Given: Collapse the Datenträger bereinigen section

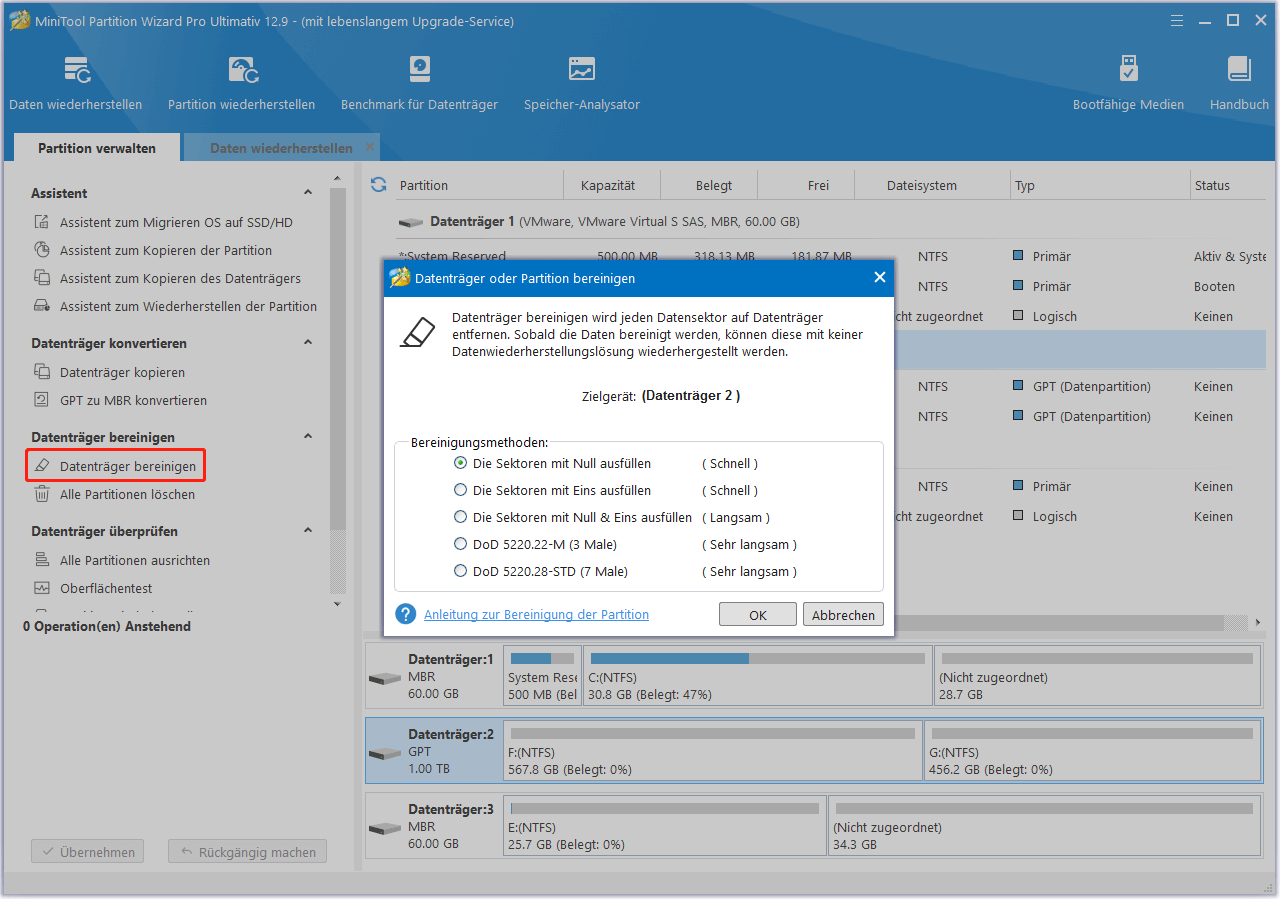Looking at the screenshot, I should (x=308, y=437).
